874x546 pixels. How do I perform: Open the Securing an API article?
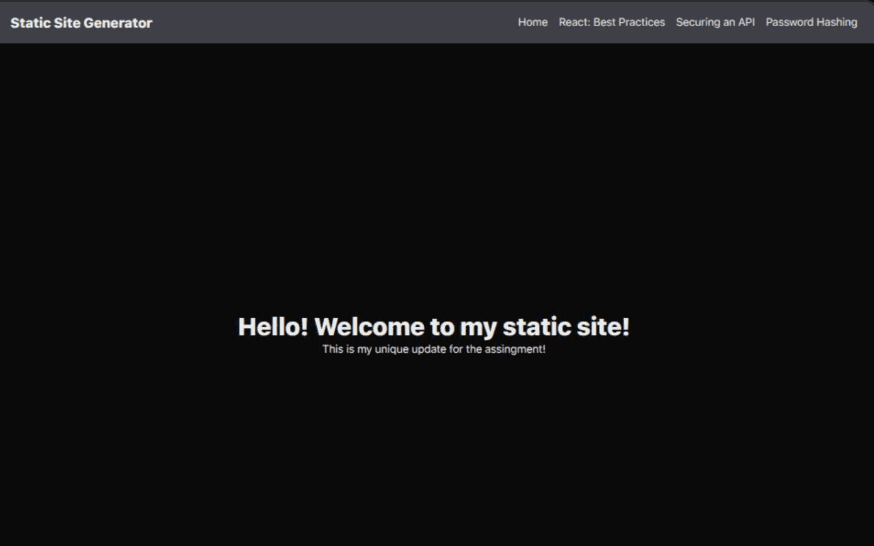[x=715, y=22]
